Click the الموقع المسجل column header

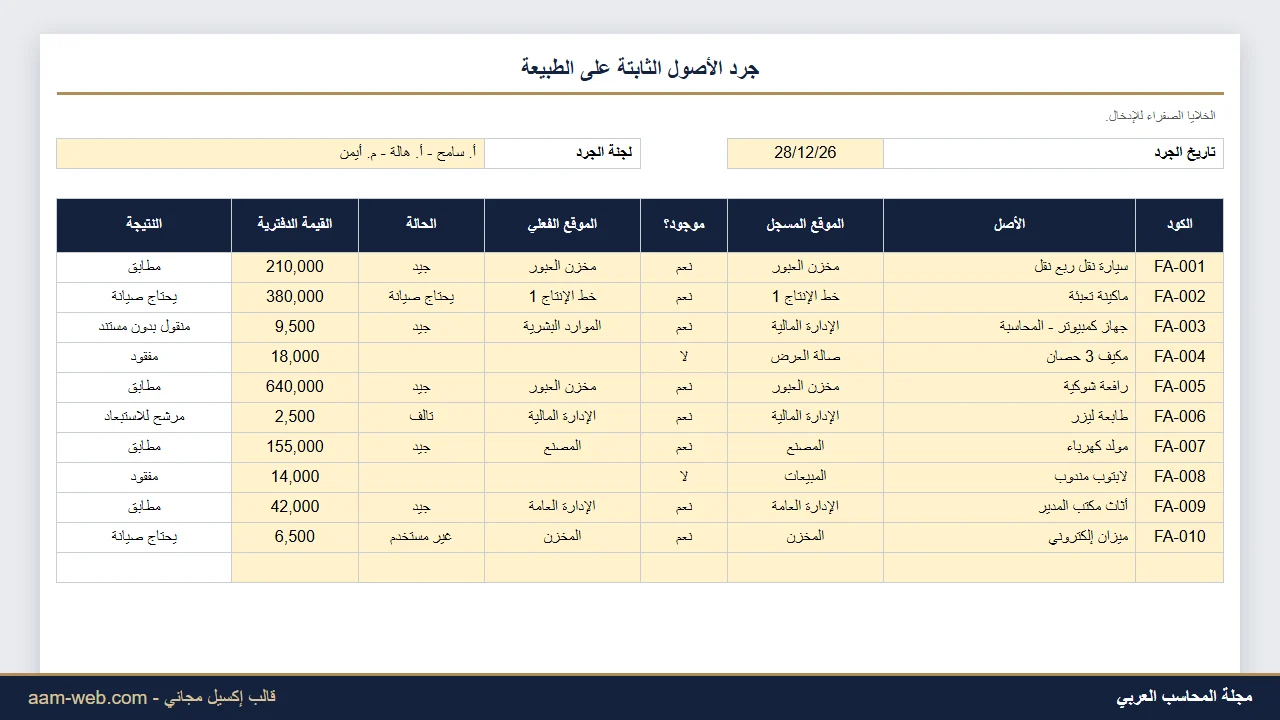805,225
